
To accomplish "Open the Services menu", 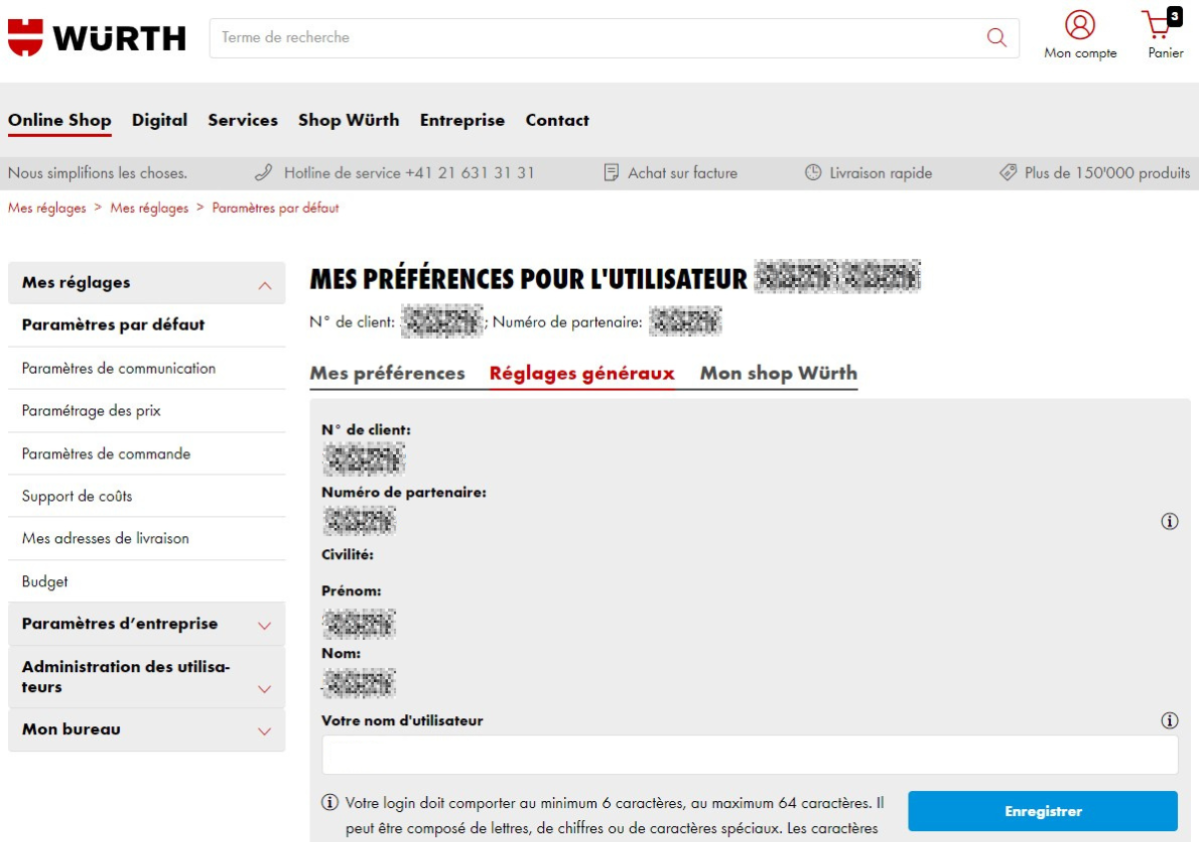I will [243, 120].
